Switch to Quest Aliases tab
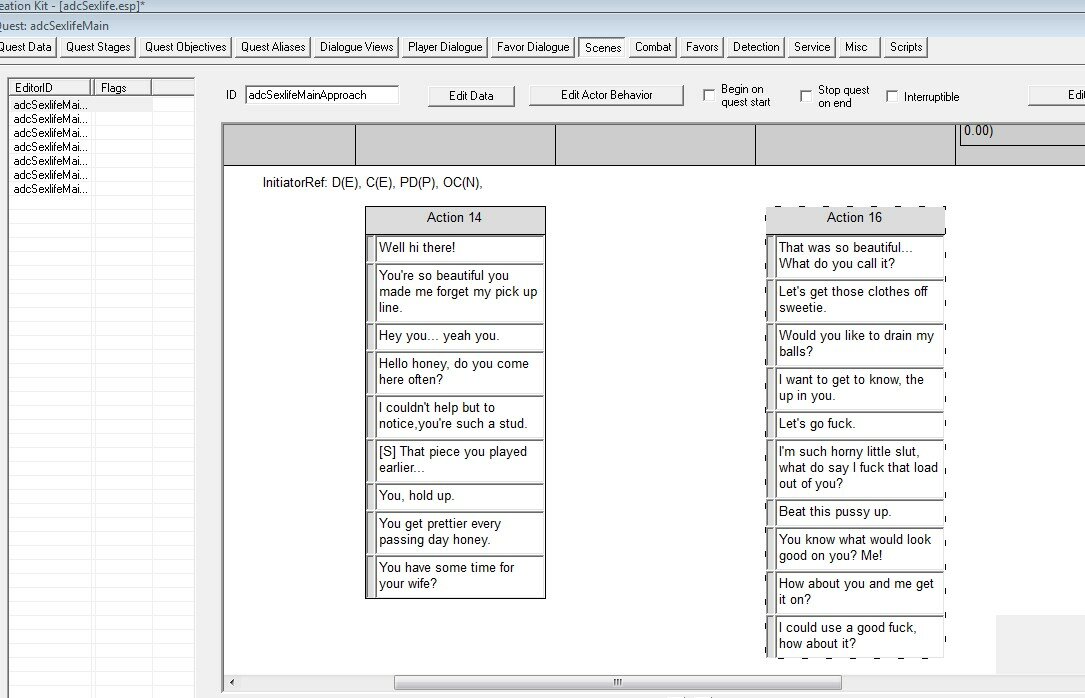Screen dimensions: 1085x698 point(273,47)
